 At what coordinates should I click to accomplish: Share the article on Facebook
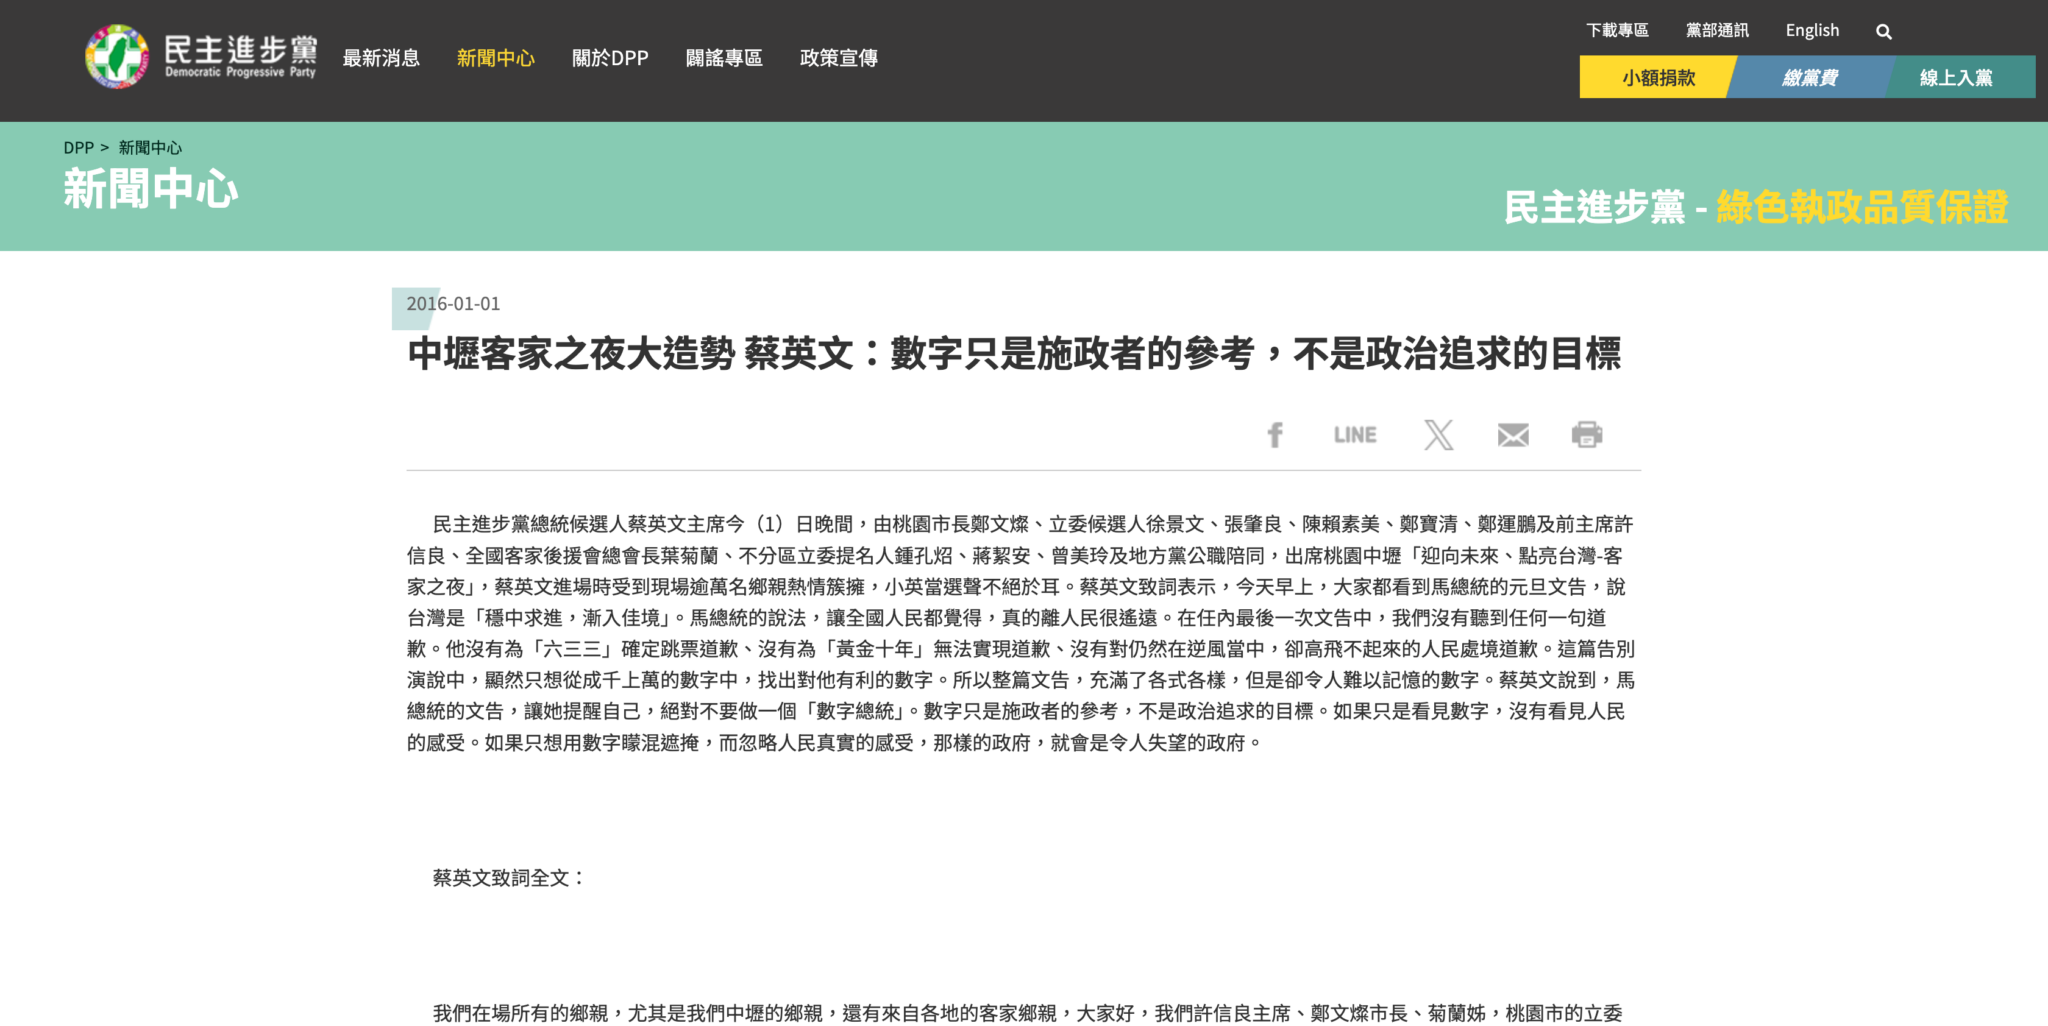(x=1275, y=434)
